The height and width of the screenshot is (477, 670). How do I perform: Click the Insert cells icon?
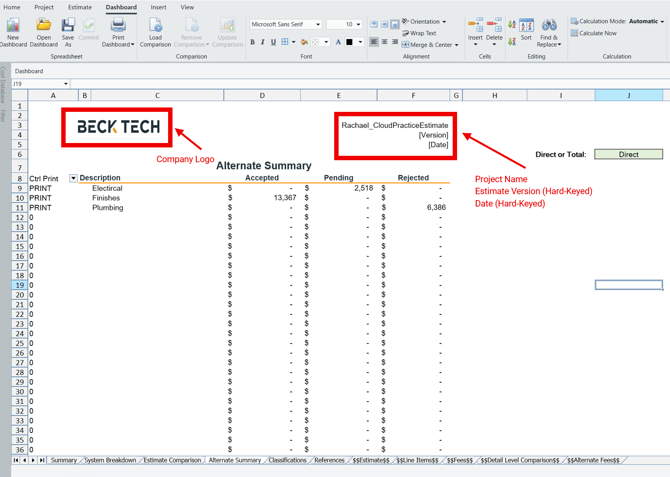475,27
